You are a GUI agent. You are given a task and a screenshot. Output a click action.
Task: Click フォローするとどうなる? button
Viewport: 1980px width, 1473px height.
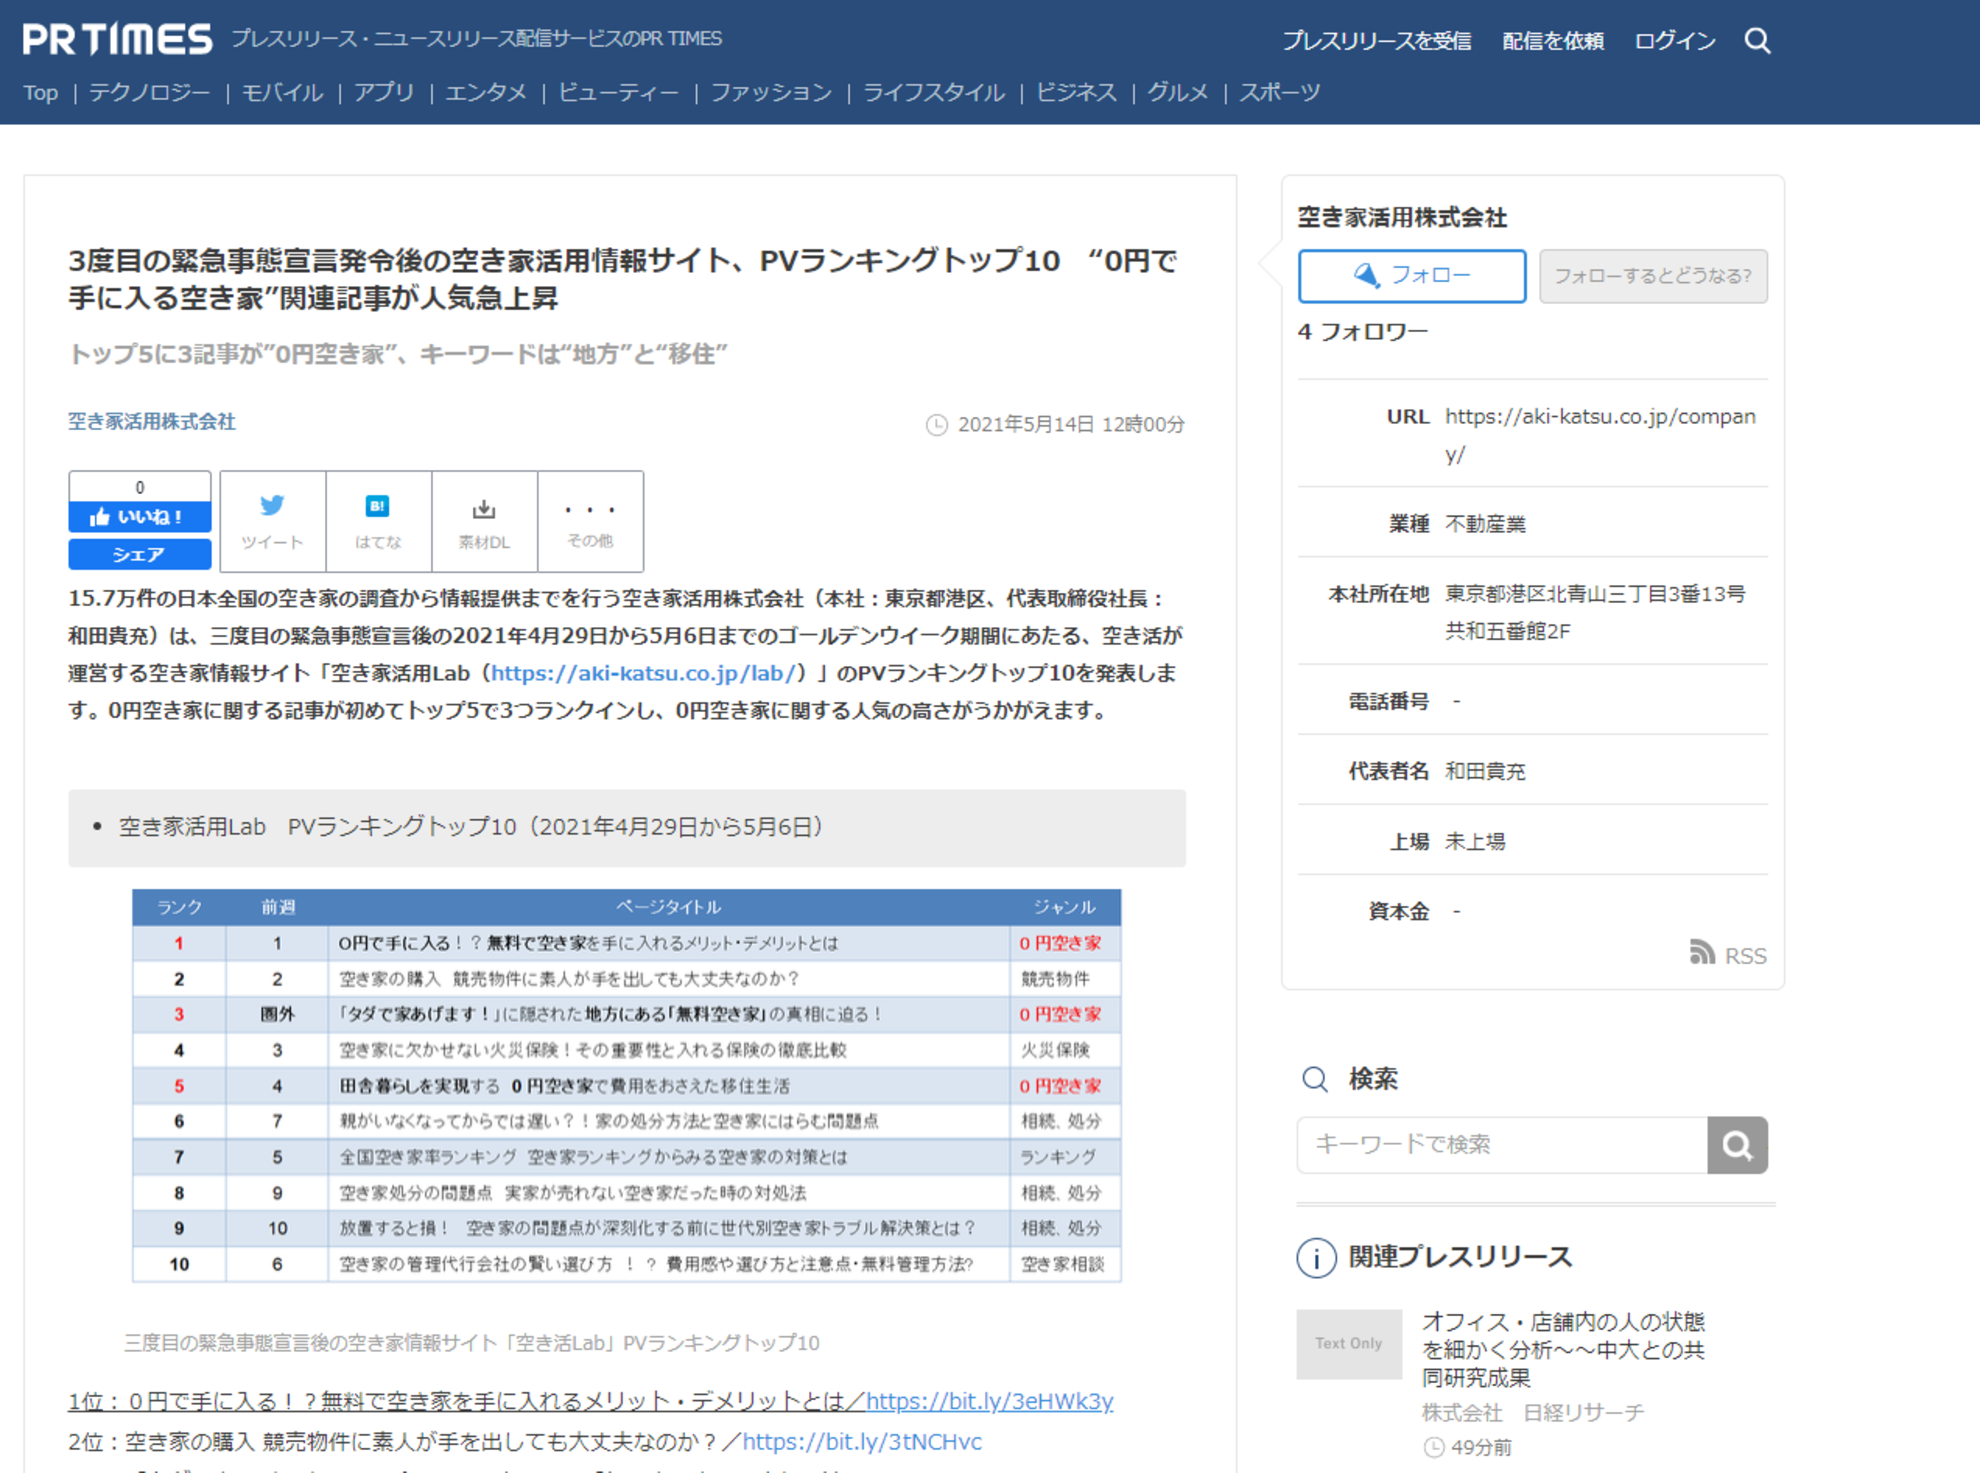click(x=1653, y=275)
